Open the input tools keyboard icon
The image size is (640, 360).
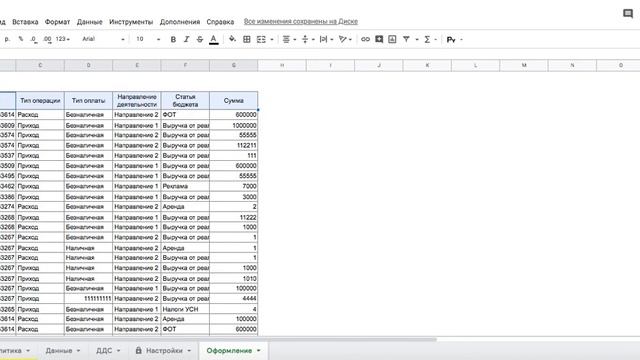(451, 40)
